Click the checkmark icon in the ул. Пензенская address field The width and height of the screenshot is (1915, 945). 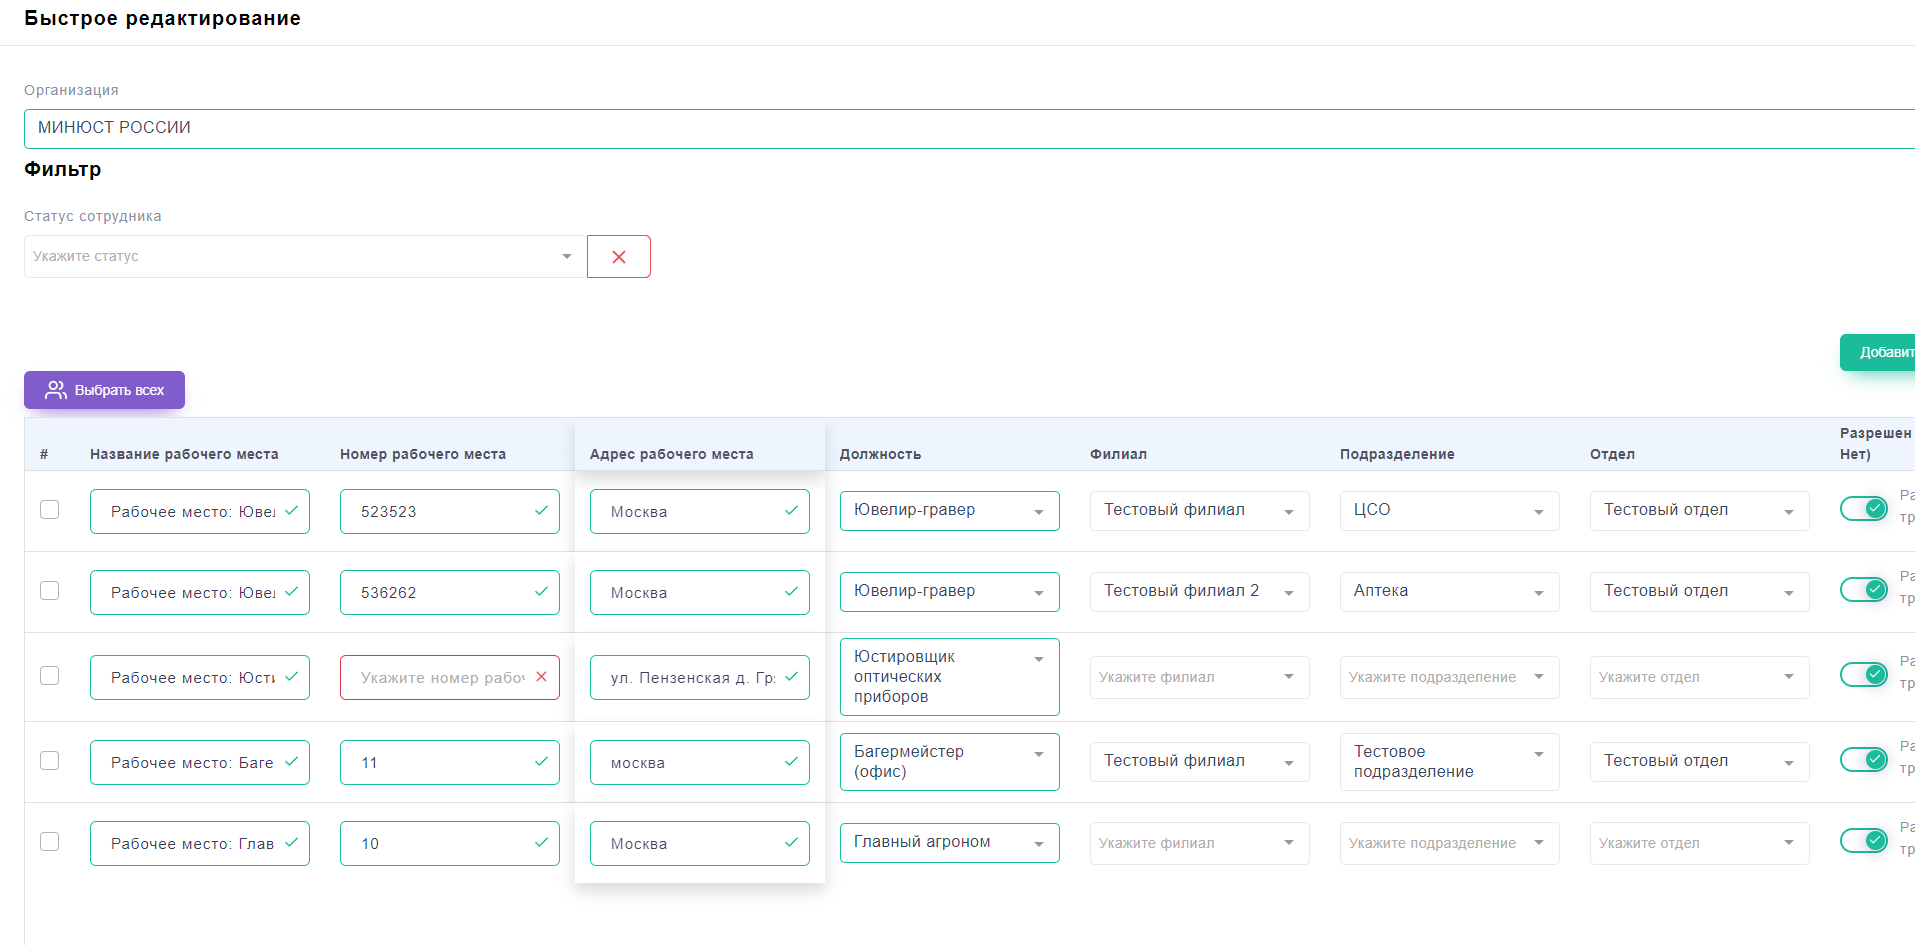[791, 677]
